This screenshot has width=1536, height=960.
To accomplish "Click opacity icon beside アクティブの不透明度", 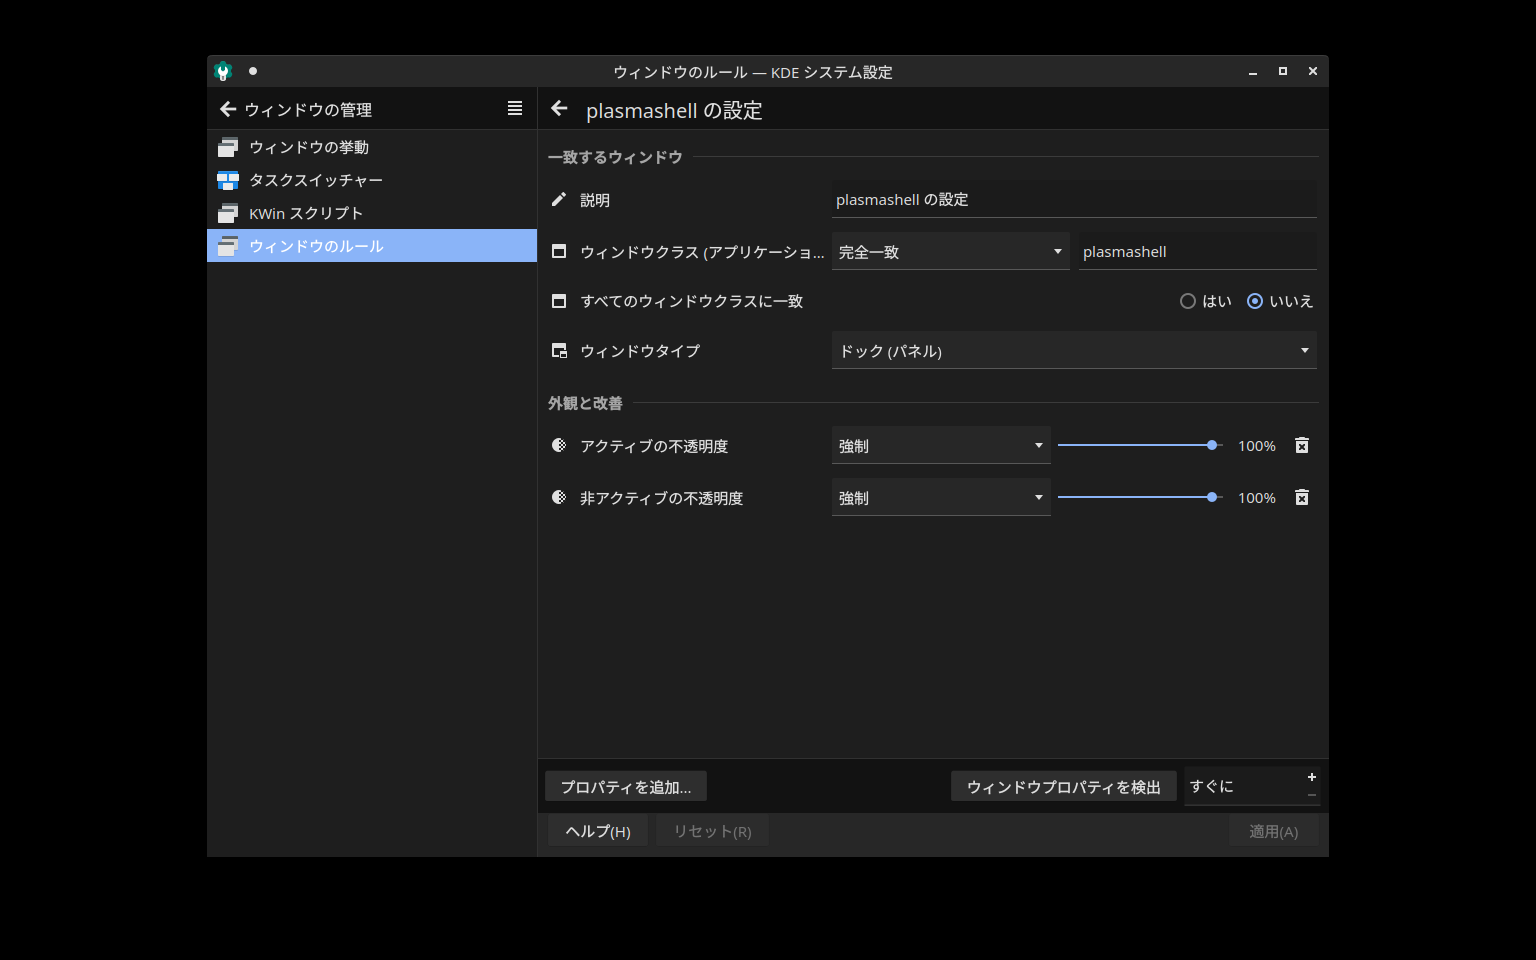I will pyautogui.click(x=559, y=445).
